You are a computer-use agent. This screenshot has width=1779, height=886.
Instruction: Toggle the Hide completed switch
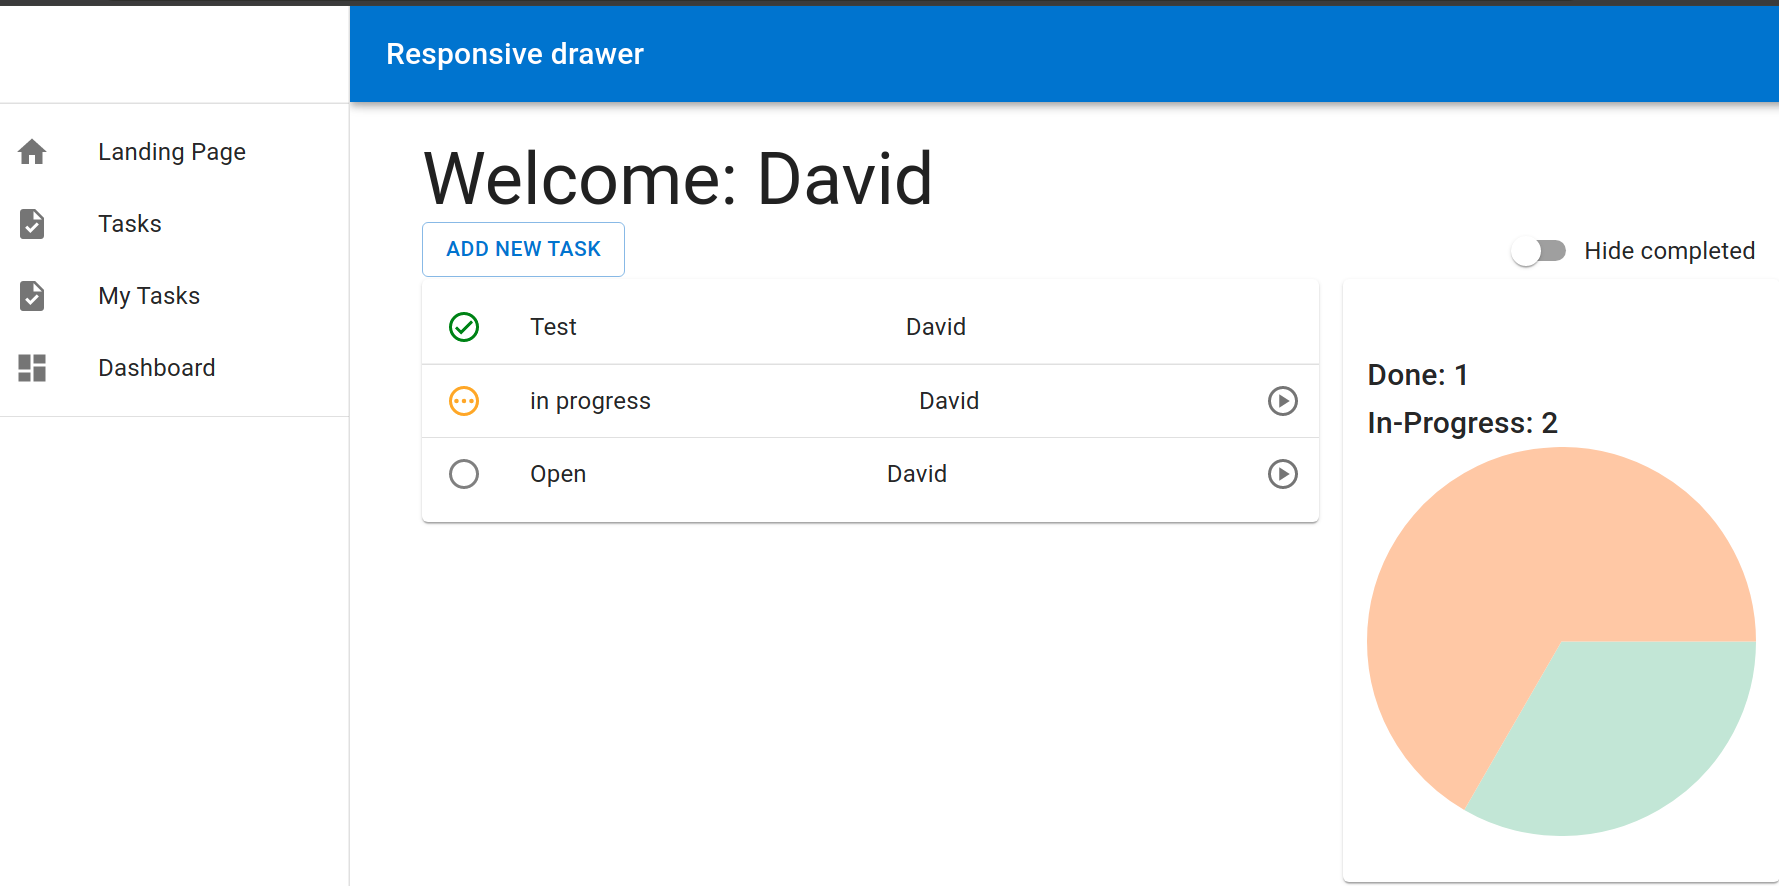tap(1538, 251)
